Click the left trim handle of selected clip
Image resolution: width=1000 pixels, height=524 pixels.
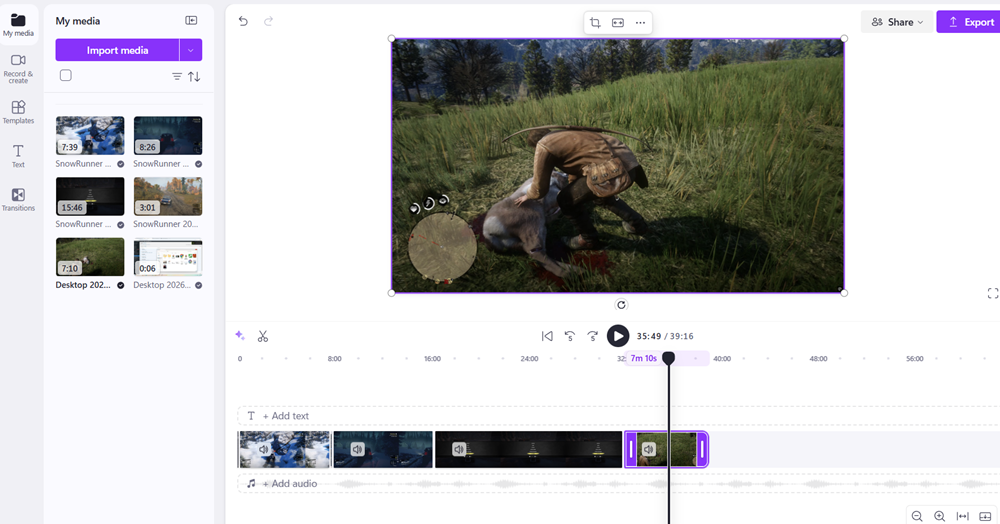pos(631,449)
